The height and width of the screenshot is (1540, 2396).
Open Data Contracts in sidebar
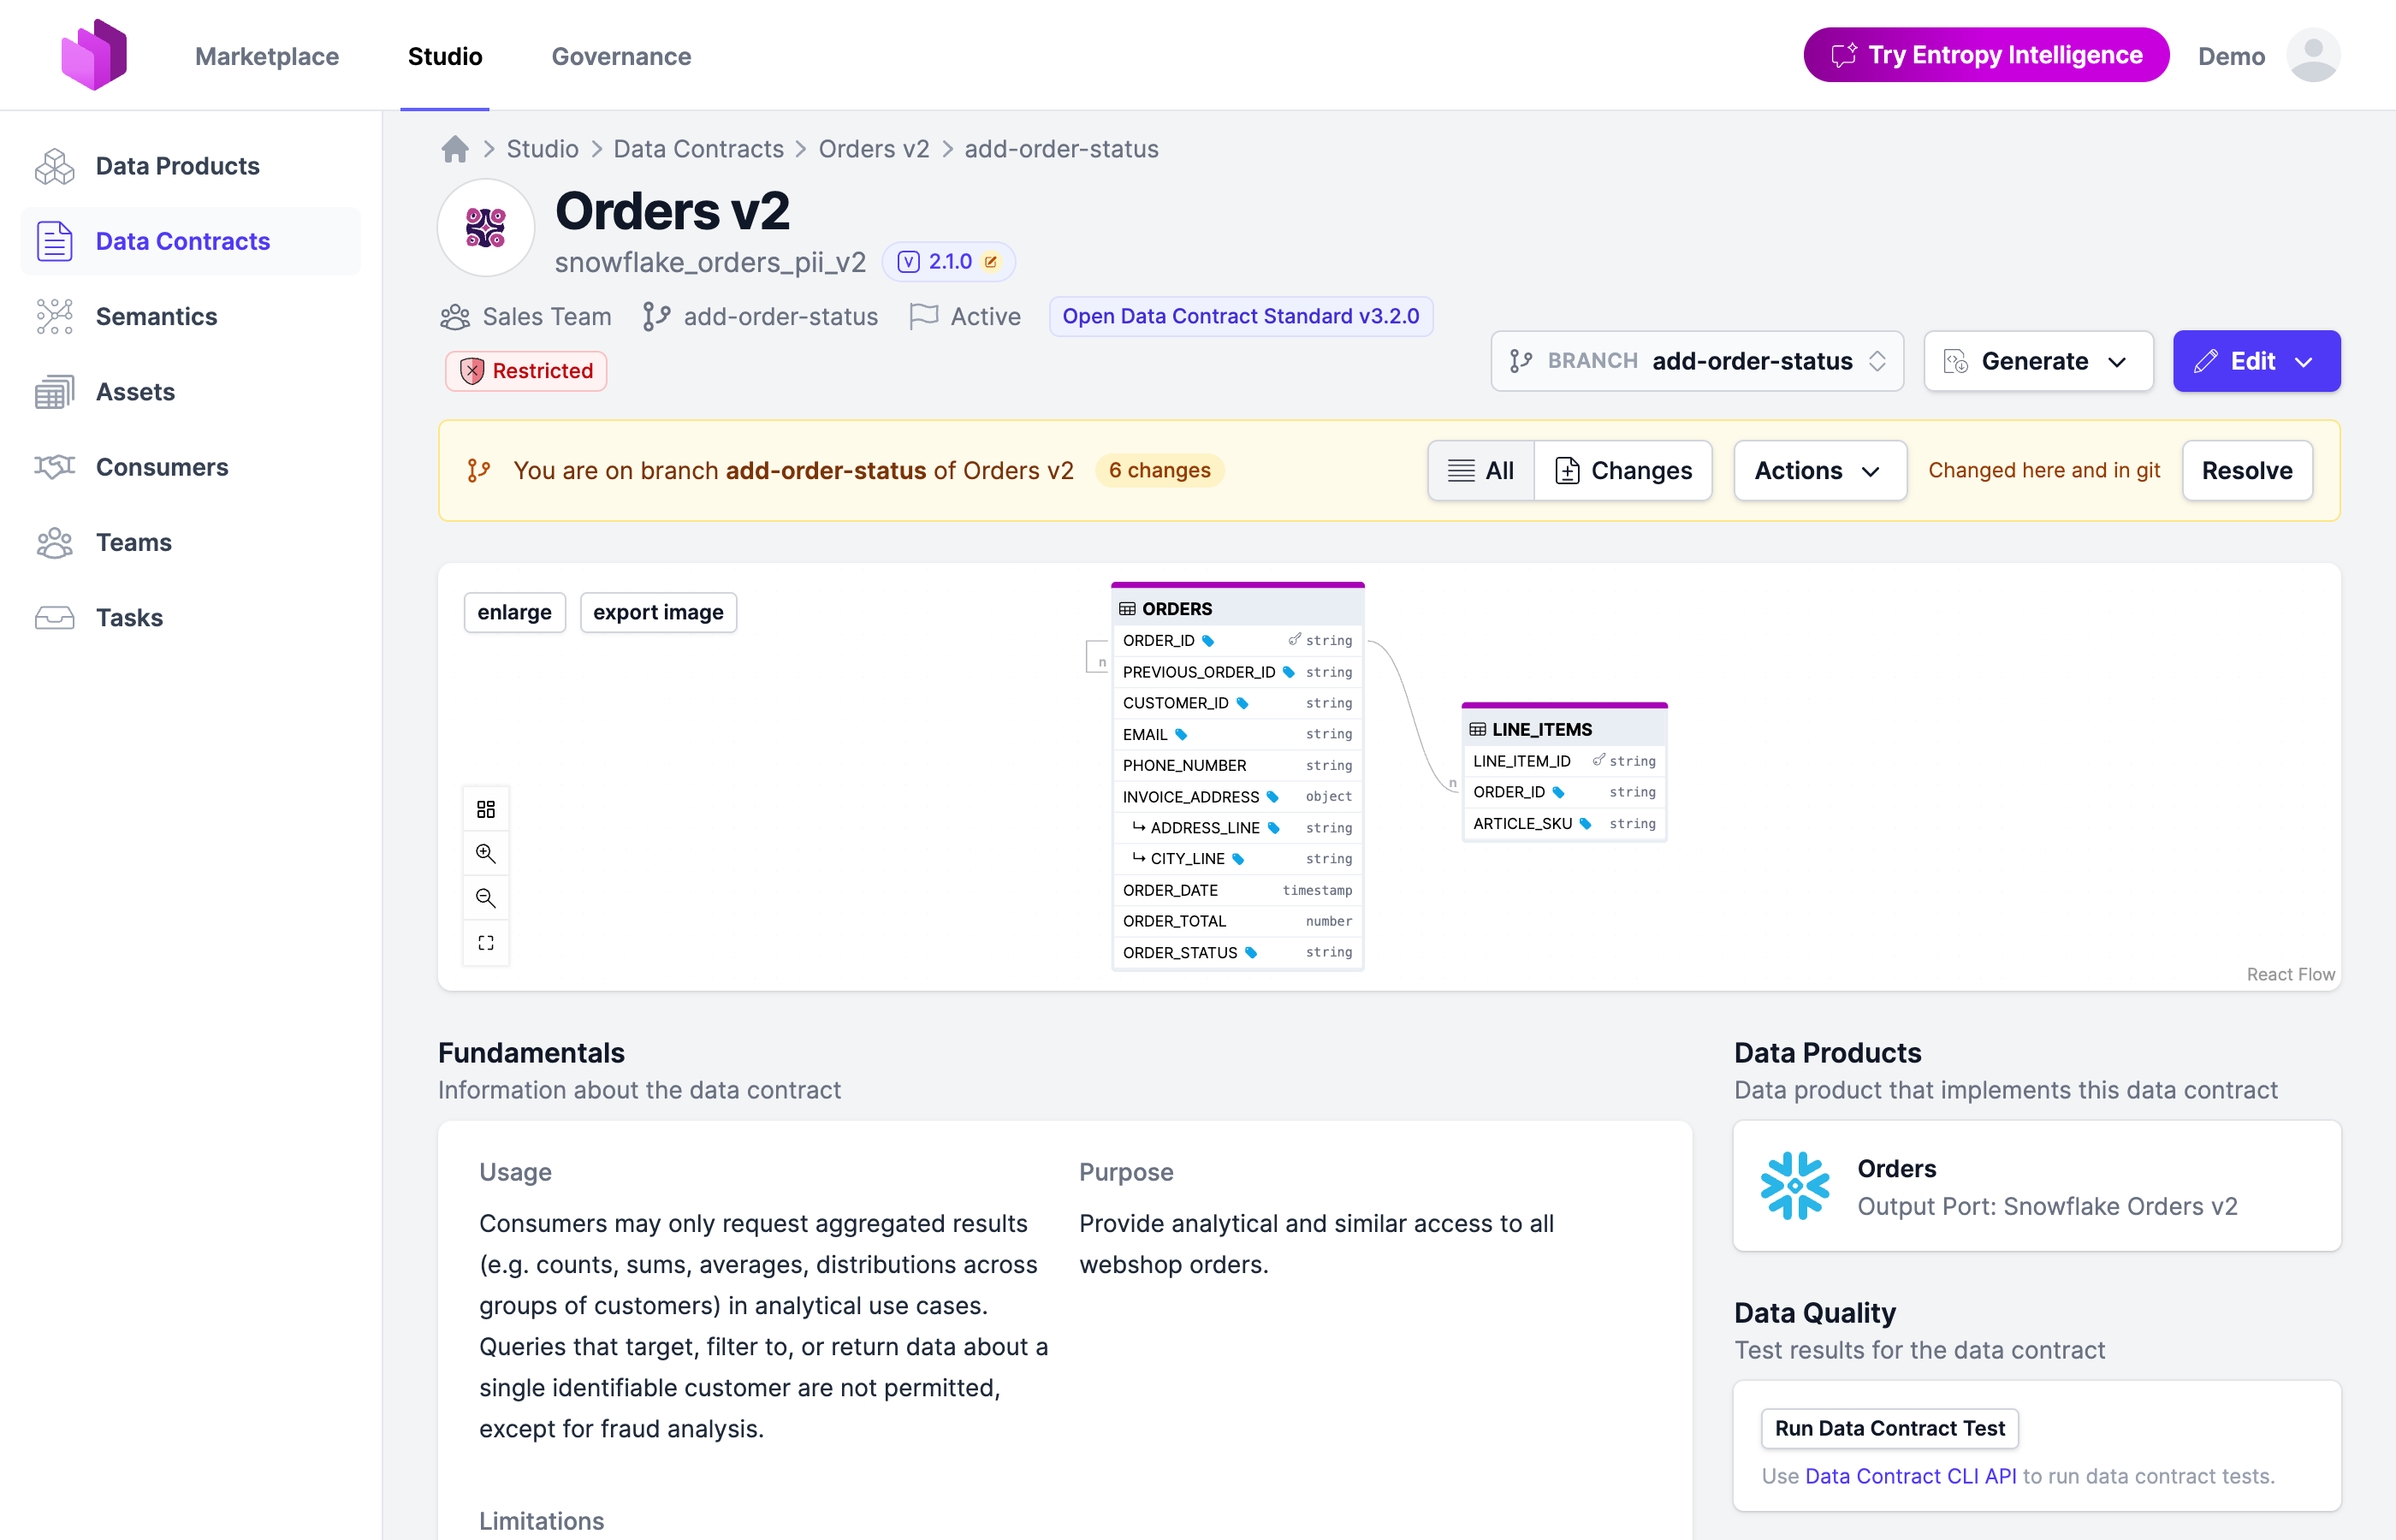pyautogui.click(x=190, y=241)
